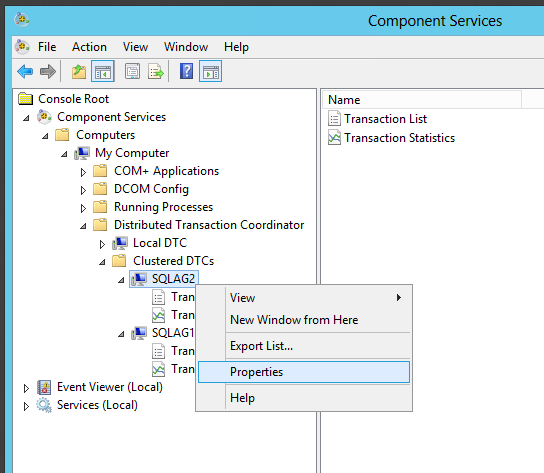Screen dimensions: 544x473
Task: Click the Forward arrow toolbar icon
Action: point(48,72)
